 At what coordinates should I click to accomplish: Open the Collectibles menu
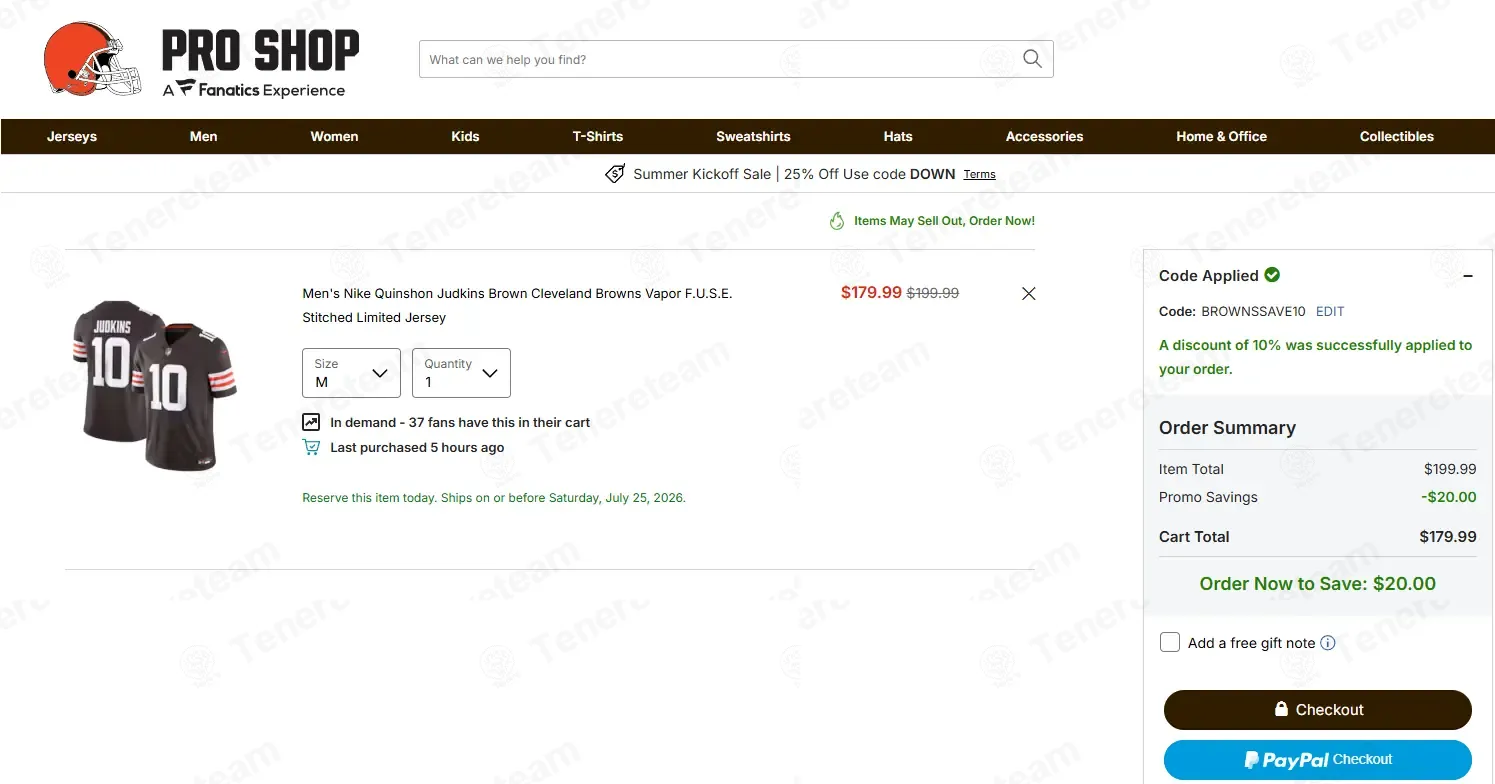[1396, 137]
